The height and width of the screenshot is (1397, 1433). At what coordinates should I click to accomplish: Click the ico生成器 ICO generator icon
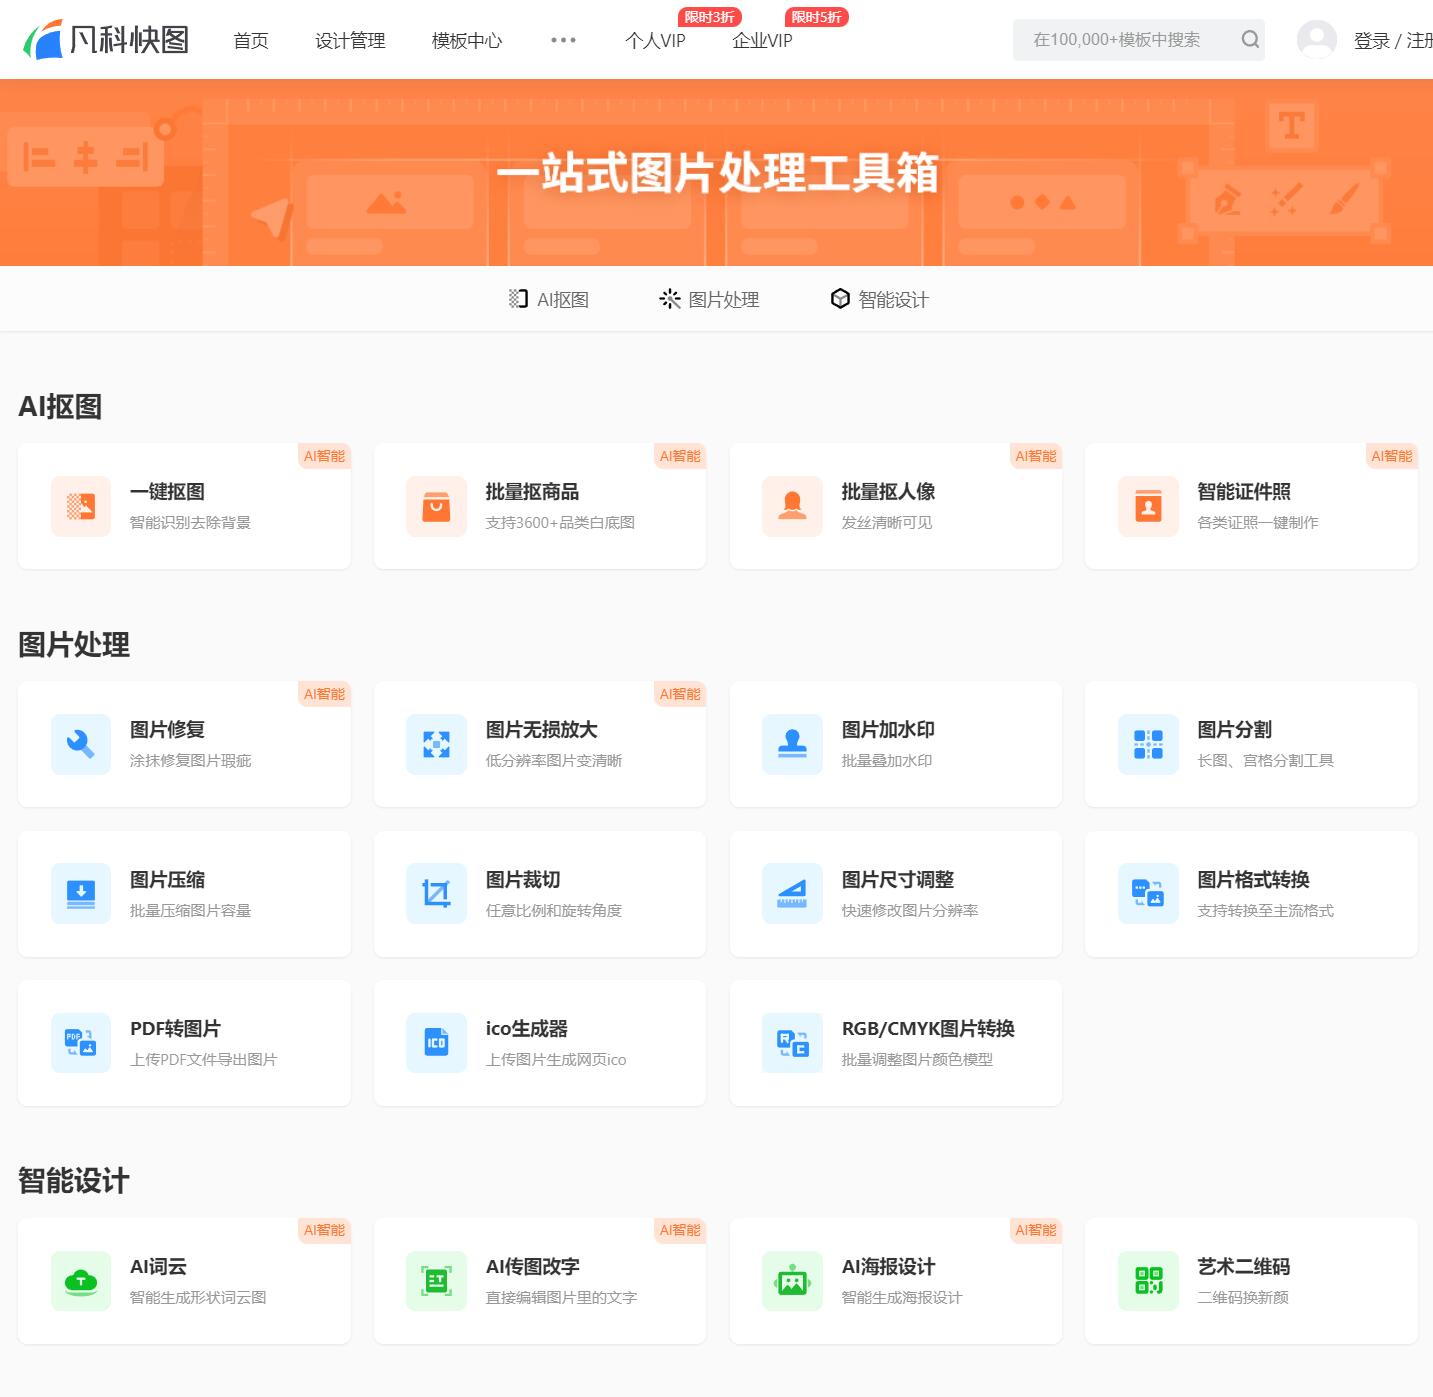pyautogui.click(x=436, y=1042)
